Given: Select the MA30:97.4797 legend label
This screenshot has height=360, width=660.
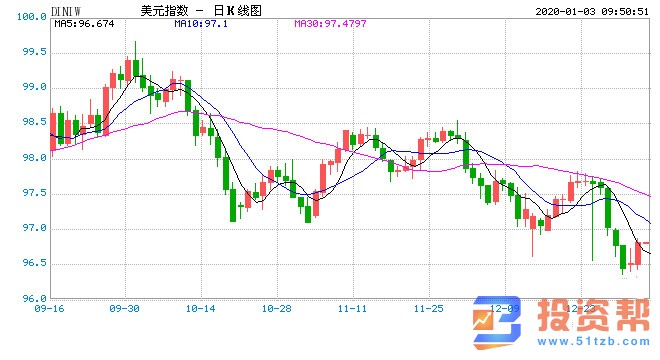Looking at the screenshot, I should pyautogui.click(x=330, y=24).
